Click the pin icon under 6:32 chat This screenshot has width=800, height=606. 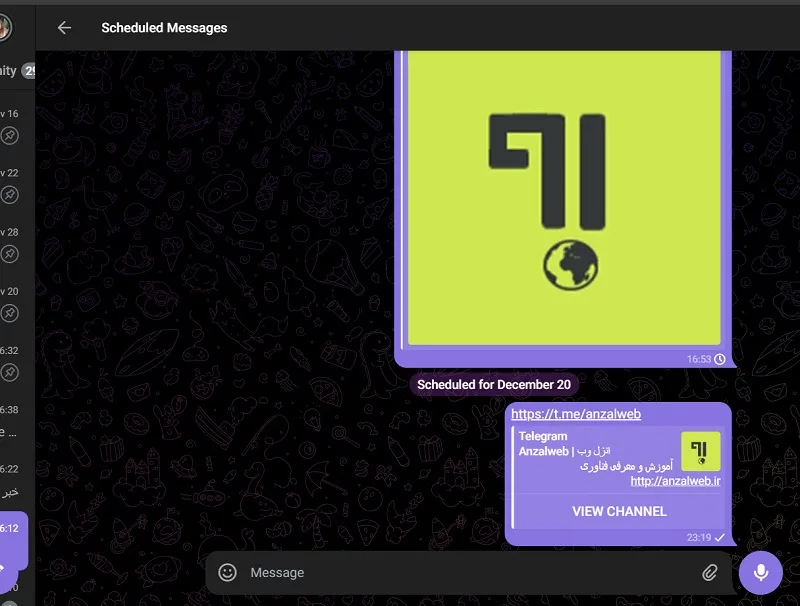pos(9,372)
